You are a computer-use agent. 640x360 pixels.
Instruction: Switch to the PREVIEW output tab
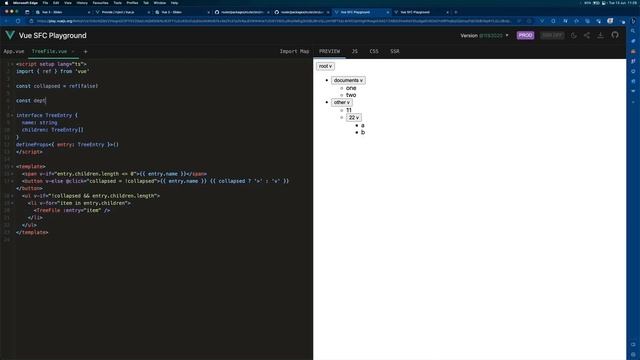coord(329,51)
